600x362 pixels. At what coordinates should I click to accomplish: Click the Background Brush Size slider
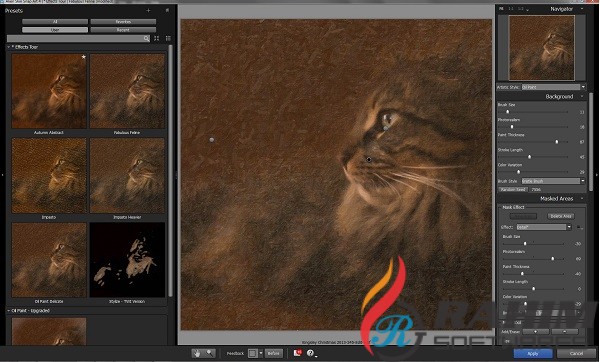(533, 112)
